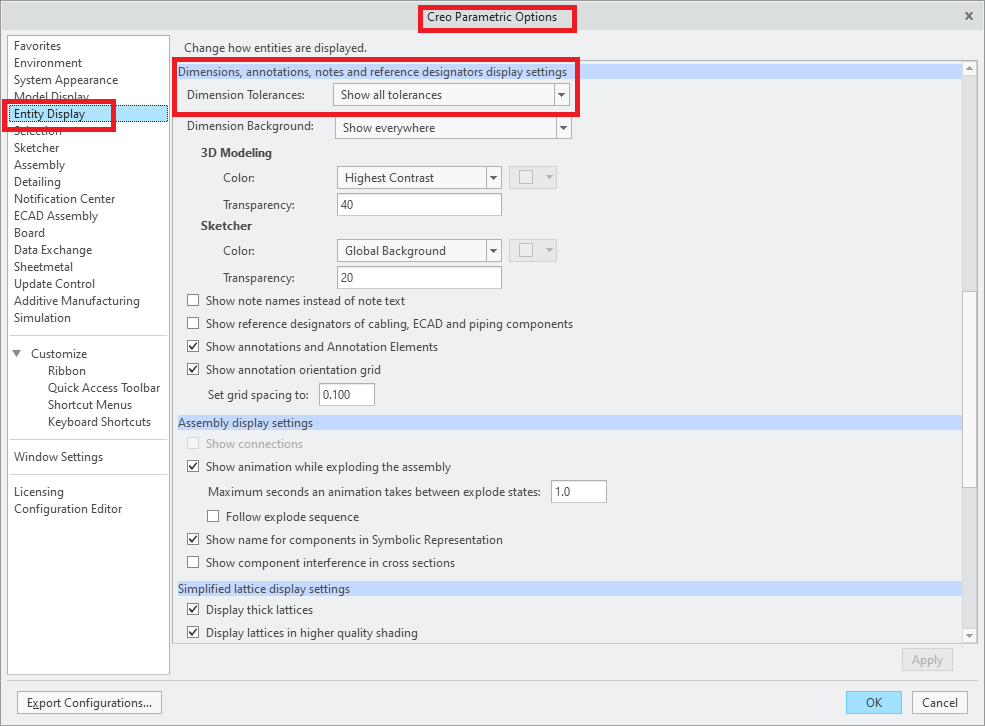Click Sketcher custom color swatch

pos(533,251)
